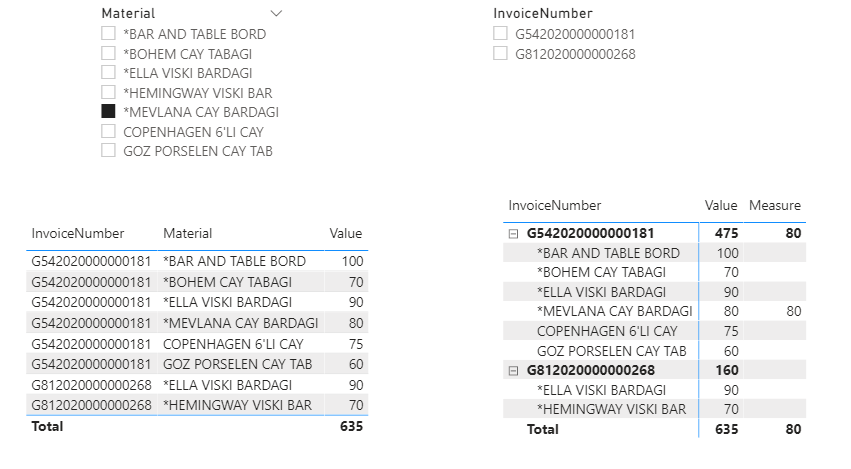Image resolution: width=851 pixels, height=469 pixels.
Task: Click the Measure column header in matrix
Action: 775,206
